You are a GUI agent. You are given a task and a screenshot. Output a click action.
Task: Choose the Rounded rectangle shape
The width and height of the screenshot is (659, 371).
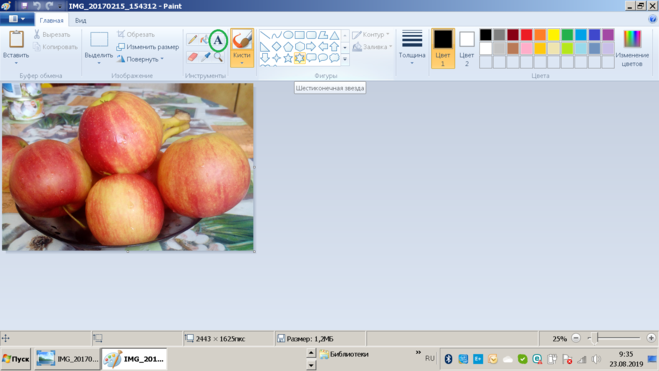pos(311,35)
